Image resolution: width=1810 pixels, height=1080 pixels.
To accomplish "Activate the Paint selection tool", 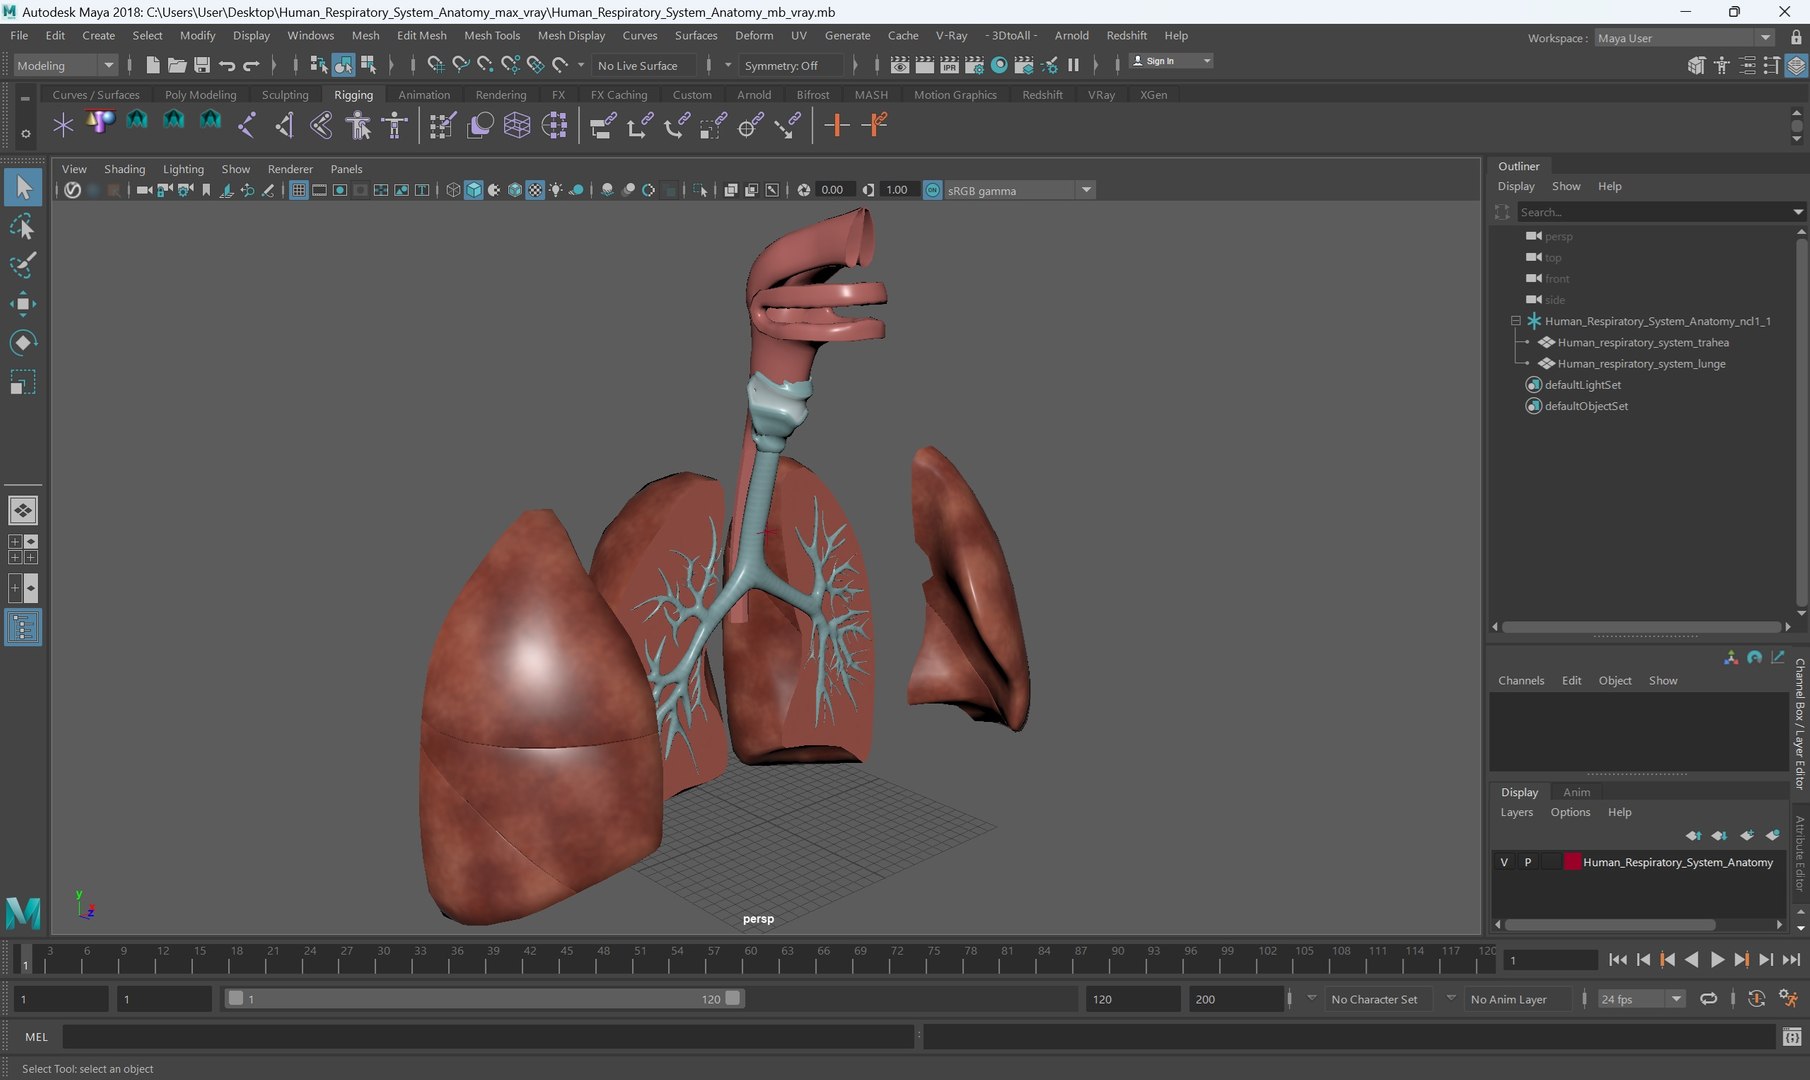I will coord(22,265).
